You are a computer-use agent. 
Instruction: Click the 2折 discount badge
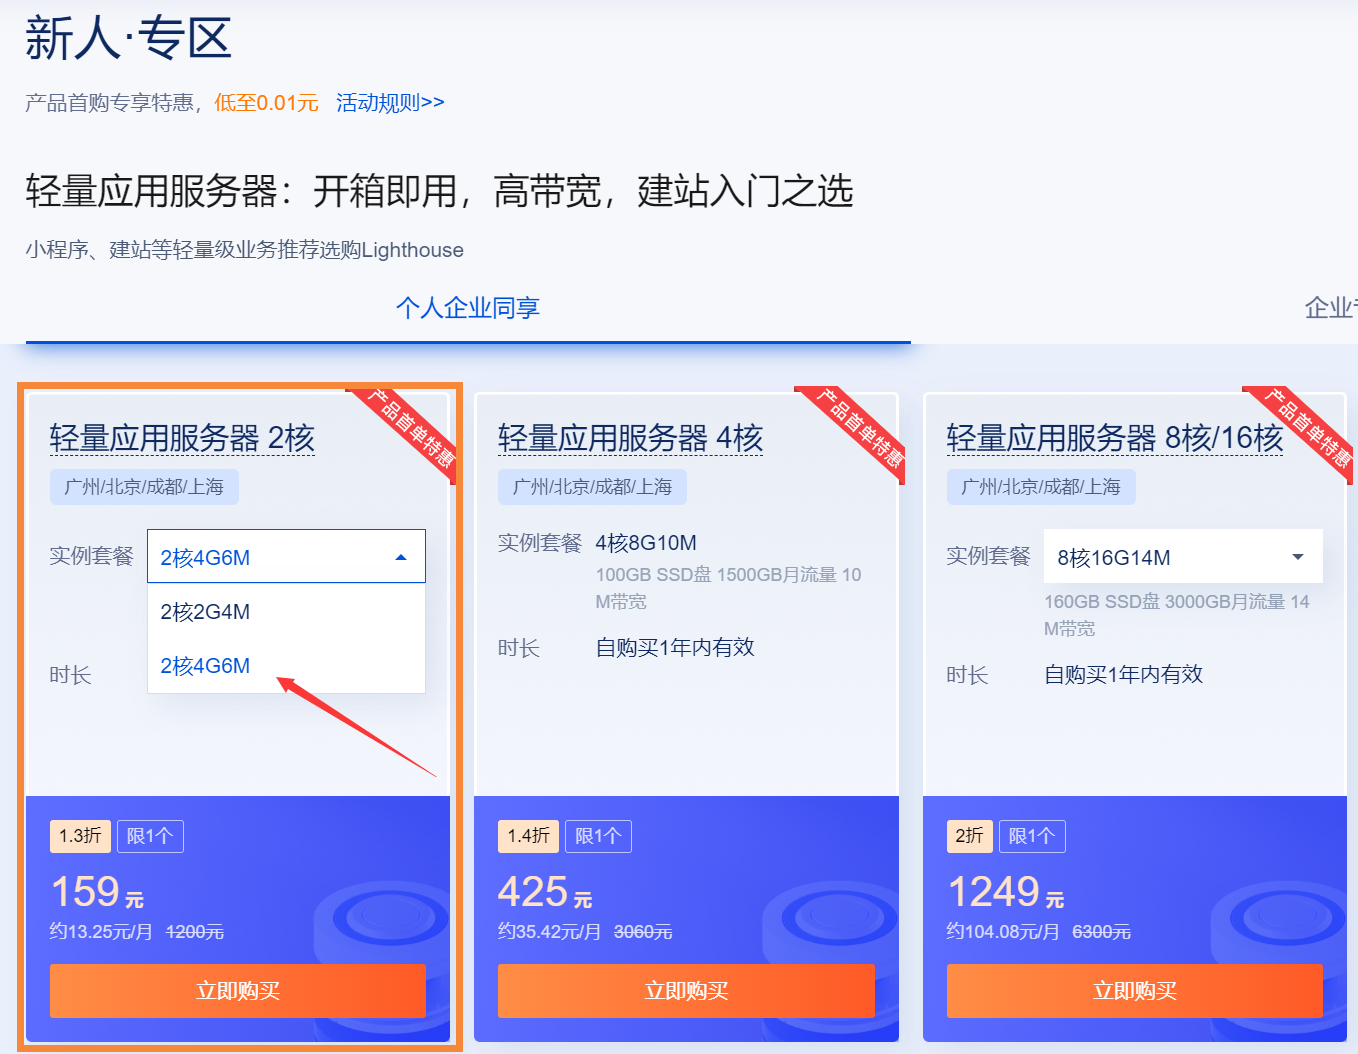970,836
